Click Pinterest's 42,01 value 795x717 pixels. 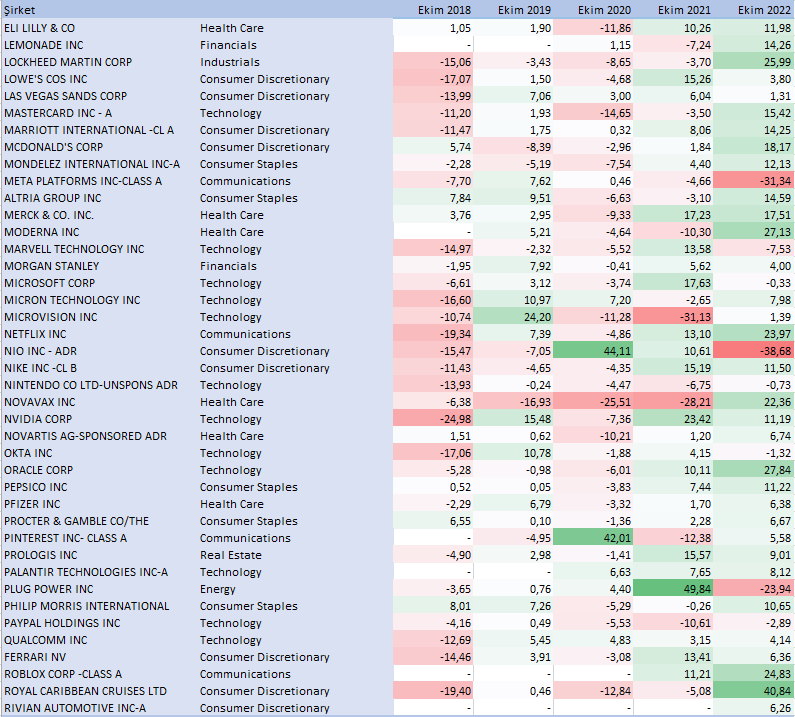[593, 537]
